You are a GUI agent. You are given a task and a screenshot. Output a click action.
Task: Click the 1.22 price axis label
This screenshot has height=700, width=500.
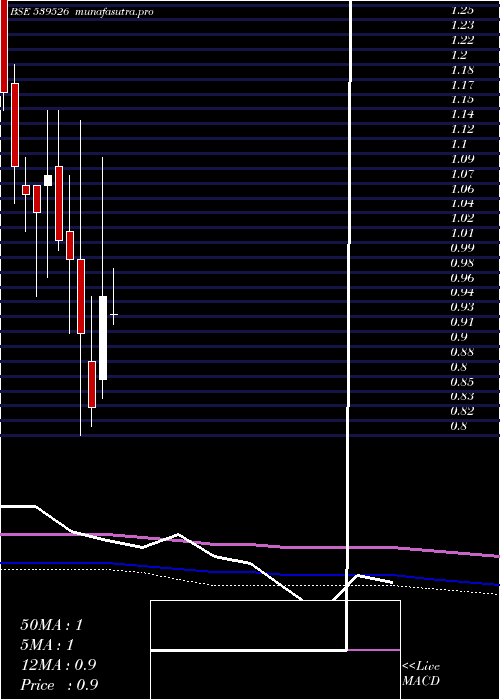pos(462,40)
